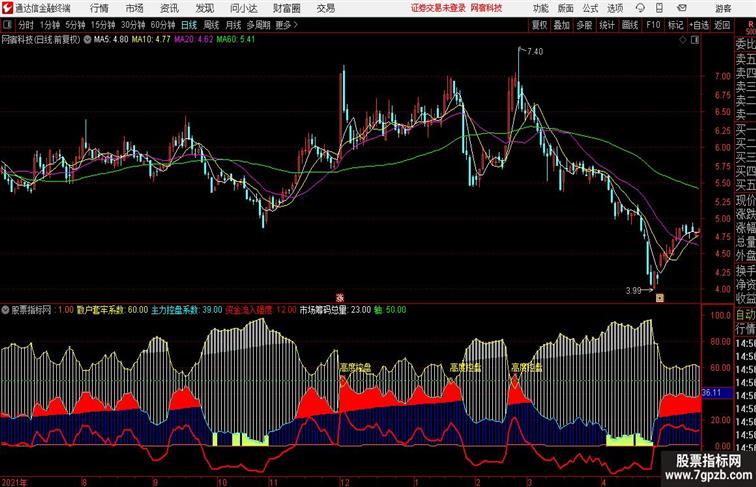Open the 行情 menu

pos(99,8)
